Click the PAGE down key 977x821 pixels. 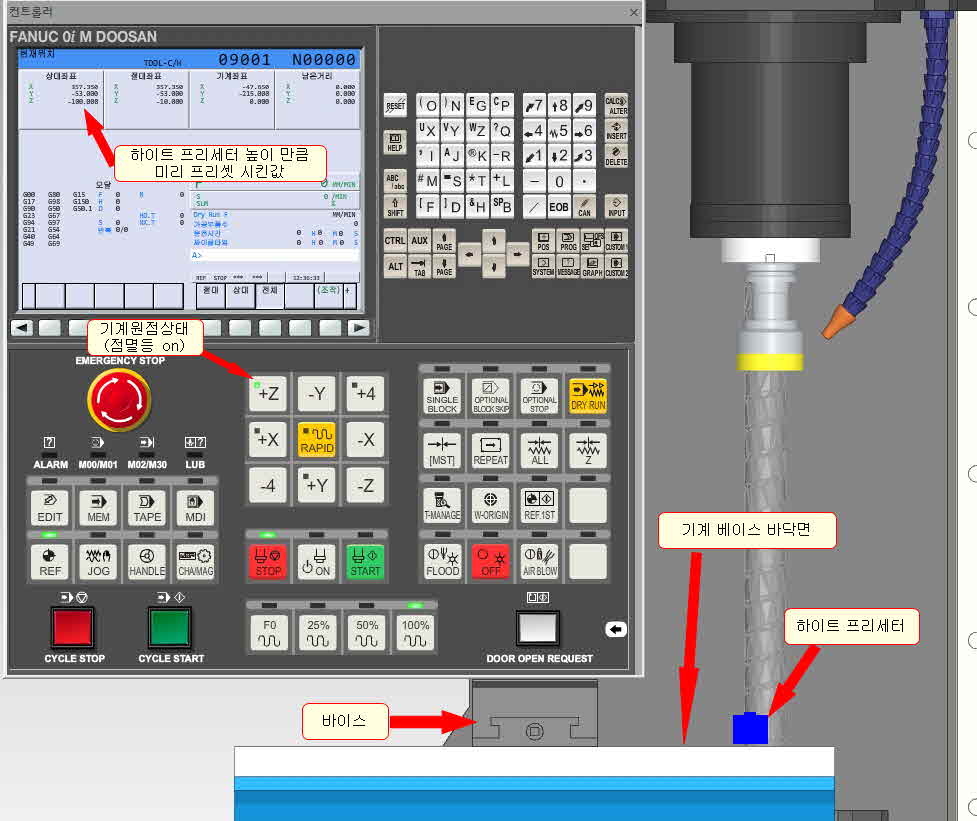[x=444, y=267]
